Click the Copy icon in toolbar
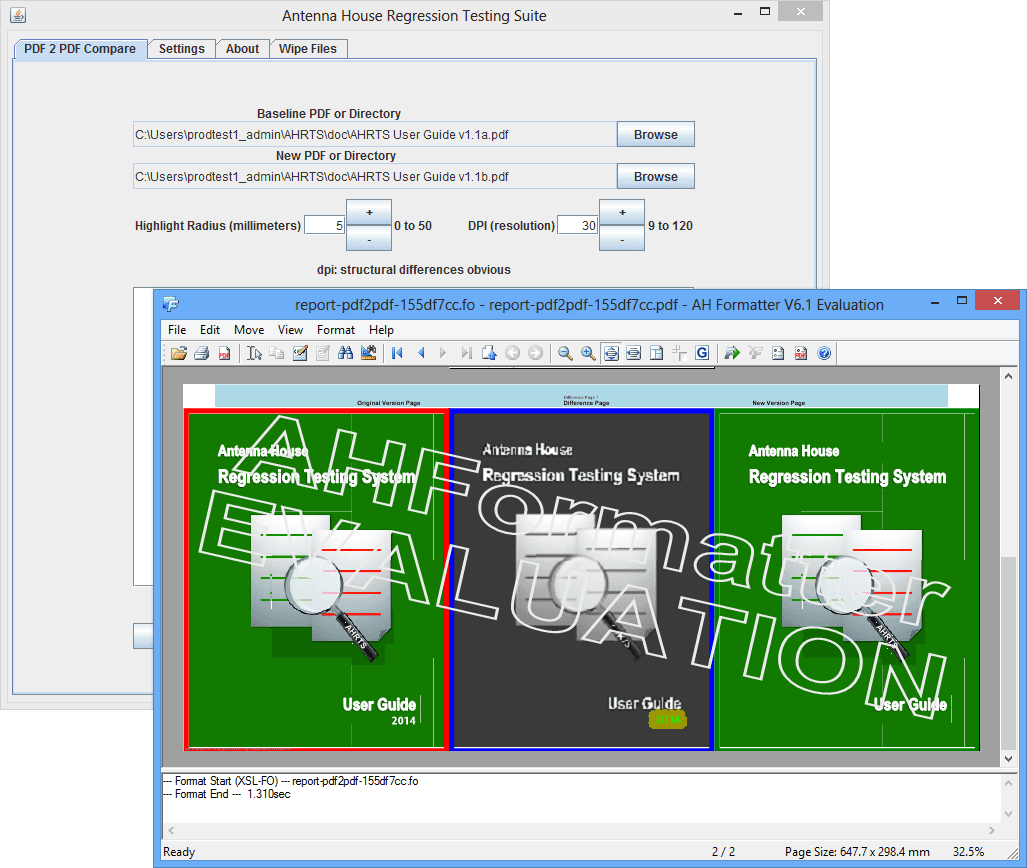Viewport: 1027px width, 868px height. coord(277,353)
